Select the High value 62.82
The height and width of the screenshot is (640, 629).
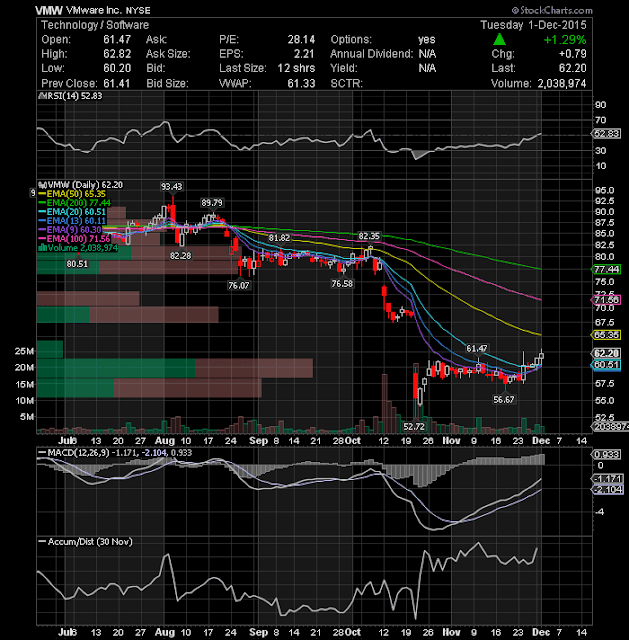click(x=117, y=54)
